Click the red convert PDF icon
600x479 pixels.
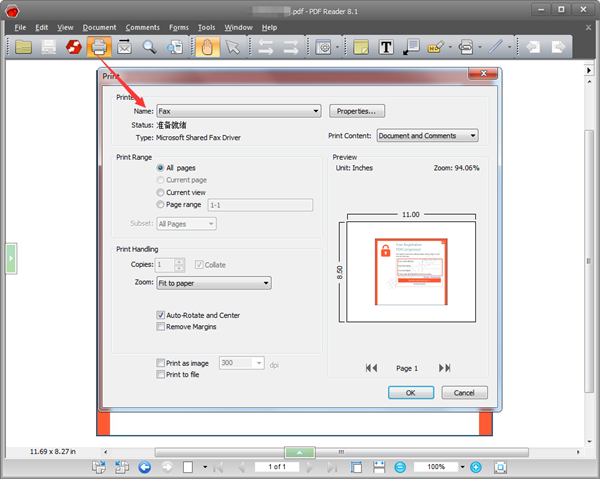tap(74, 47)
